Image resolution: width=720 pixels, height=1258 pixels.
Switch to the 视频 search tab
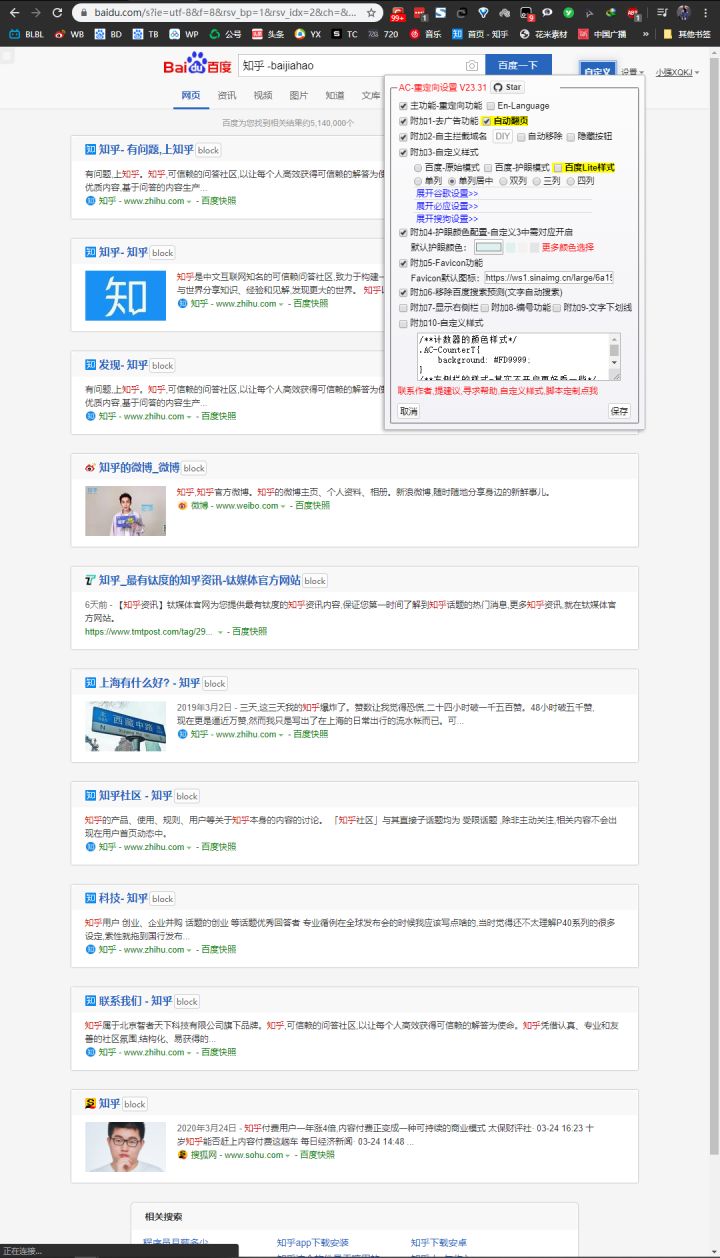coord(263,95)
